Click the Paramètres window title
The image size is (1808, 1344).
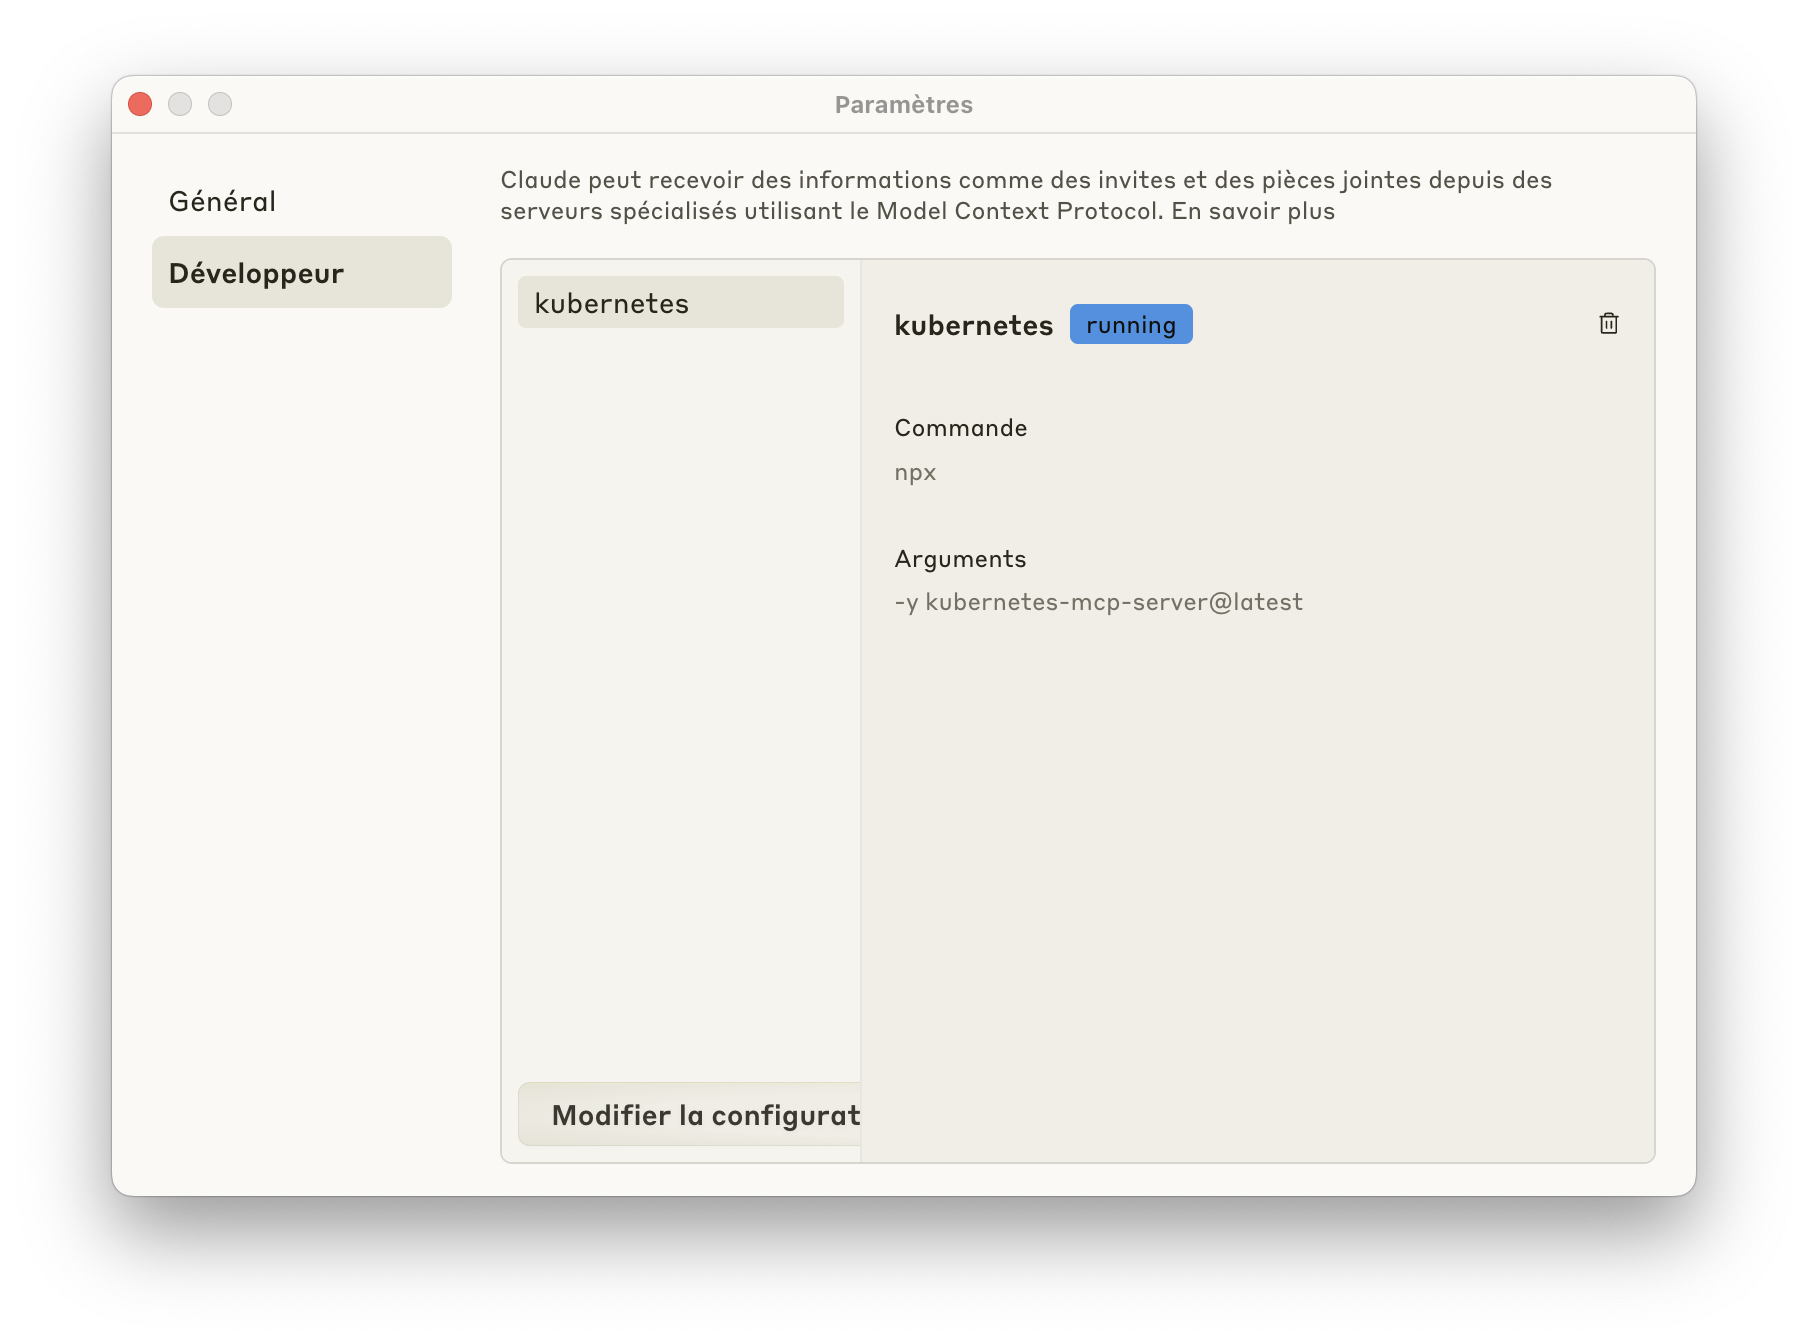click(x=903, y=105)
